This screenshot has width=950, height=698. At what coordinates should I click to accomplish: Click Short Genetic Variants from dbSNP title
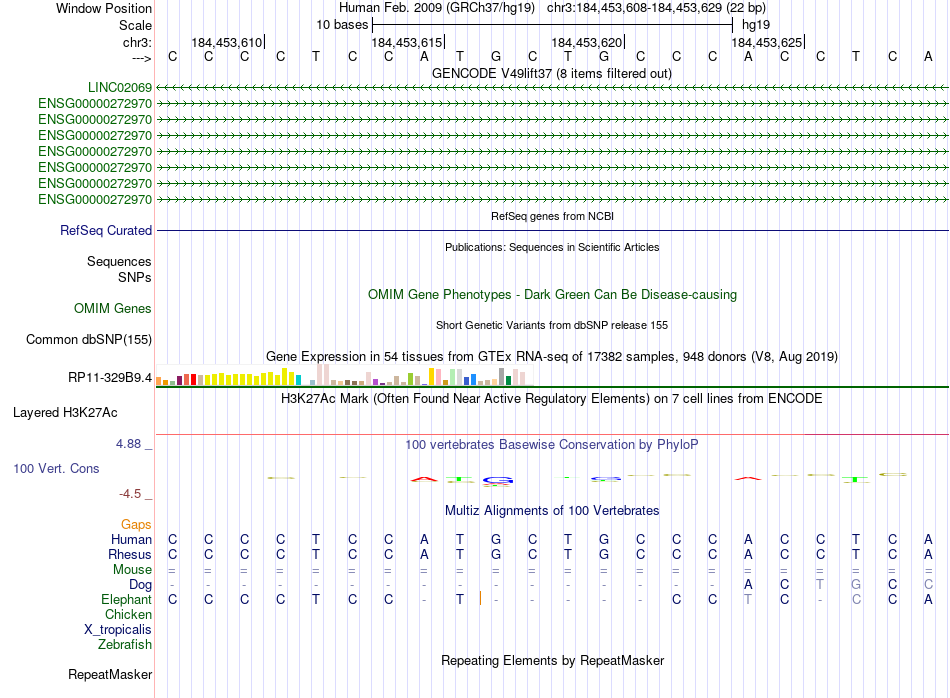click(552, 325)
